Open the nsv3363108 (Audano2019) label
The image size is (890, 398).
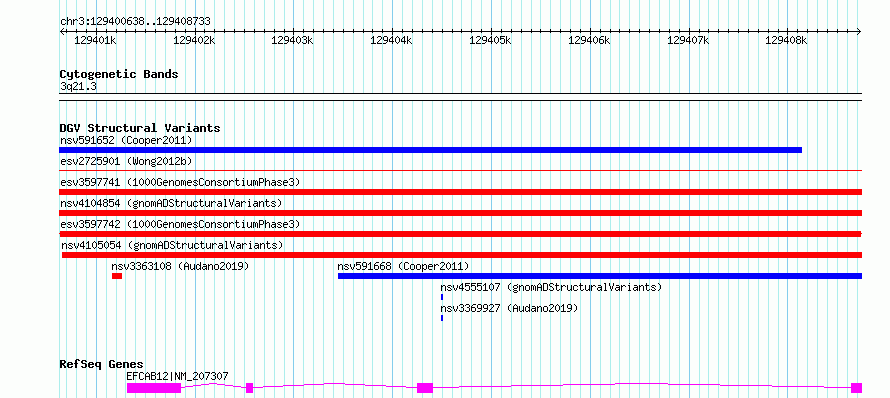pyautogui.click(x=180, y=266)
